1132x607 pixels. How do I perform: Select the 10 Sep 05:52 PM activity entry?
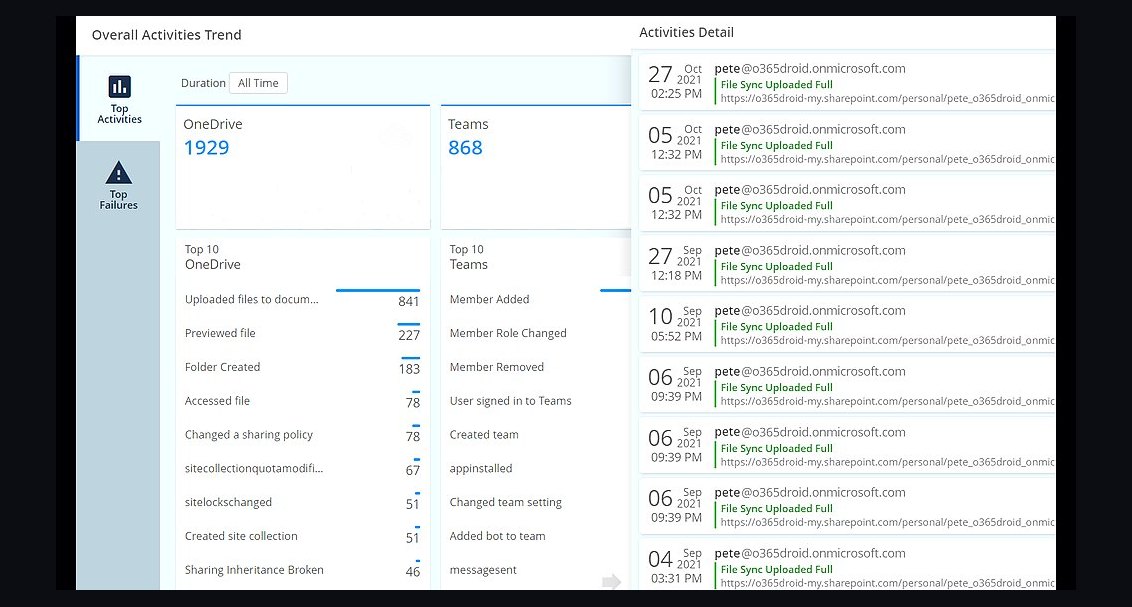[848, 326]
